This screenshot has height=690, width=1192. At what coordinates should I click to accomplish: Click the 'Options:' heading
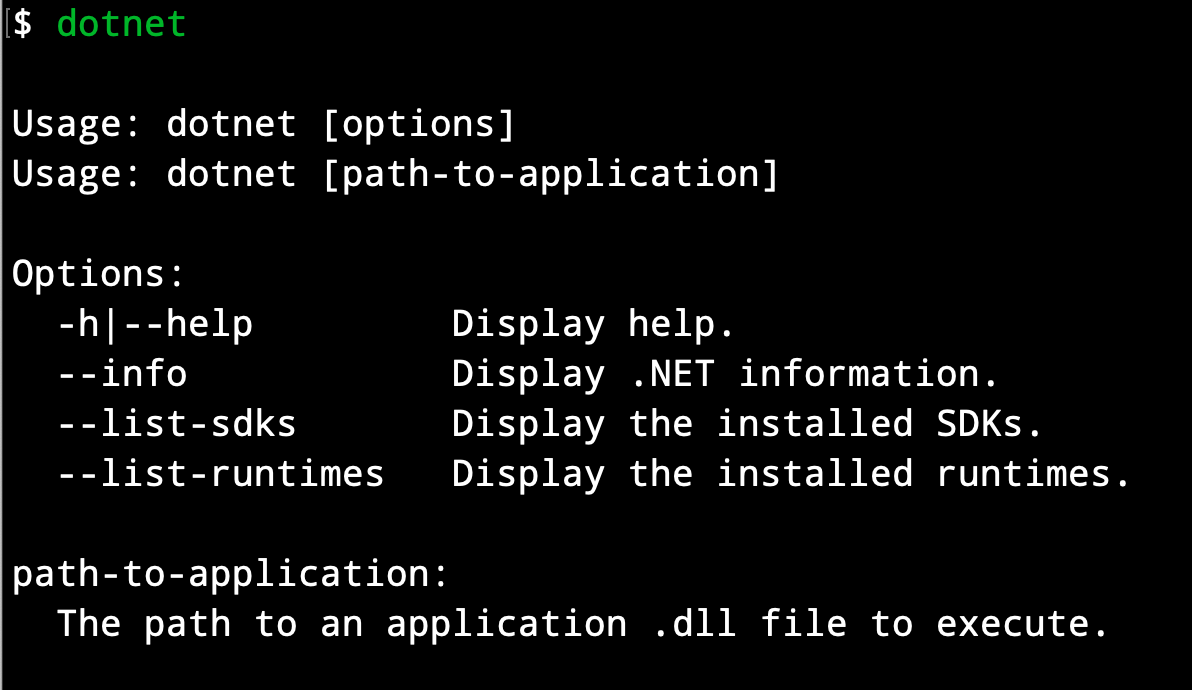tap(98, 274)
